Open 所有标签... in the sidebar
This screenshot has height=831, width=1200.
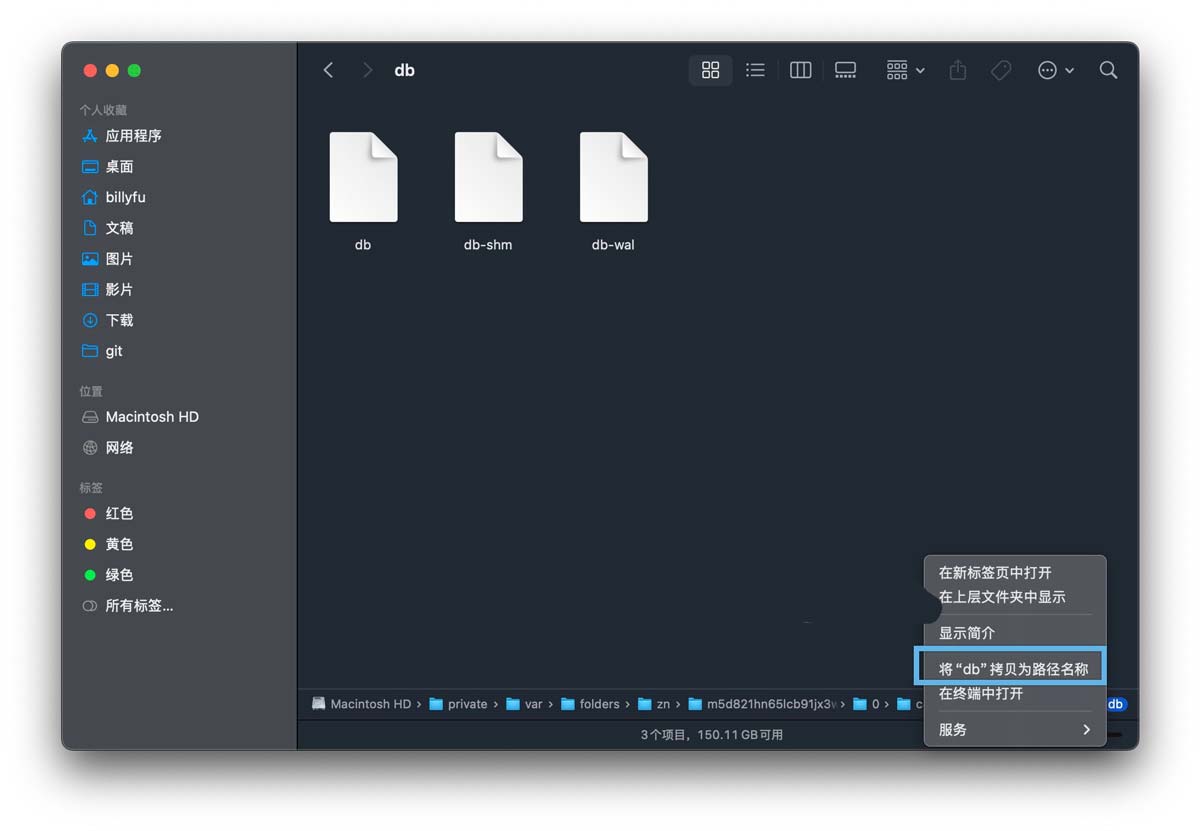139,605
